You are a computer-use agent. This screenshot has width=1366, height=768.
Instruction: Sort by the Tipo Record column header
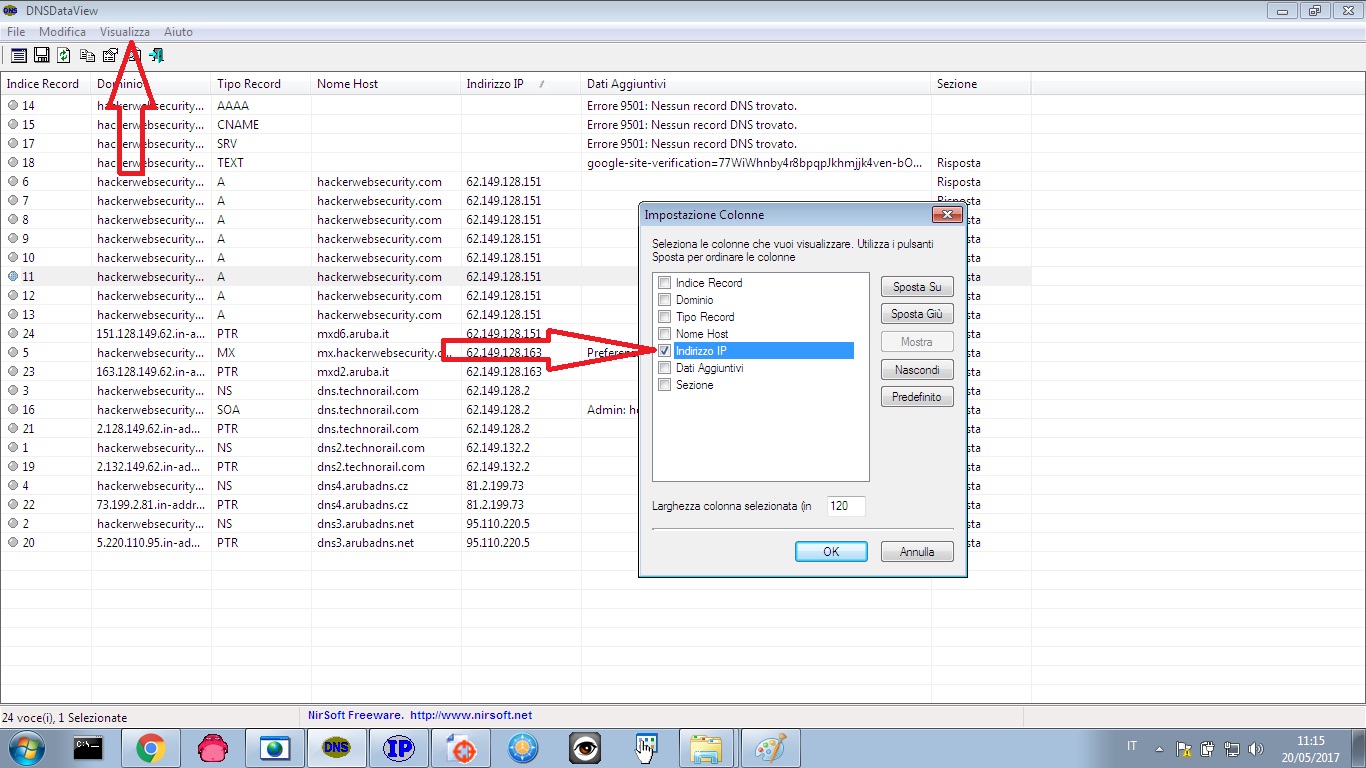(261, 84)
